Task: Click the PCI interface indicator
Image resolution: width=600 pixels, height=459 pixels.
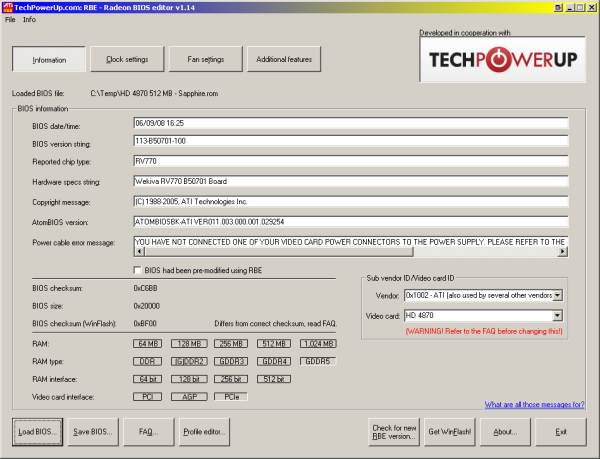Action: tap(148, 397)
